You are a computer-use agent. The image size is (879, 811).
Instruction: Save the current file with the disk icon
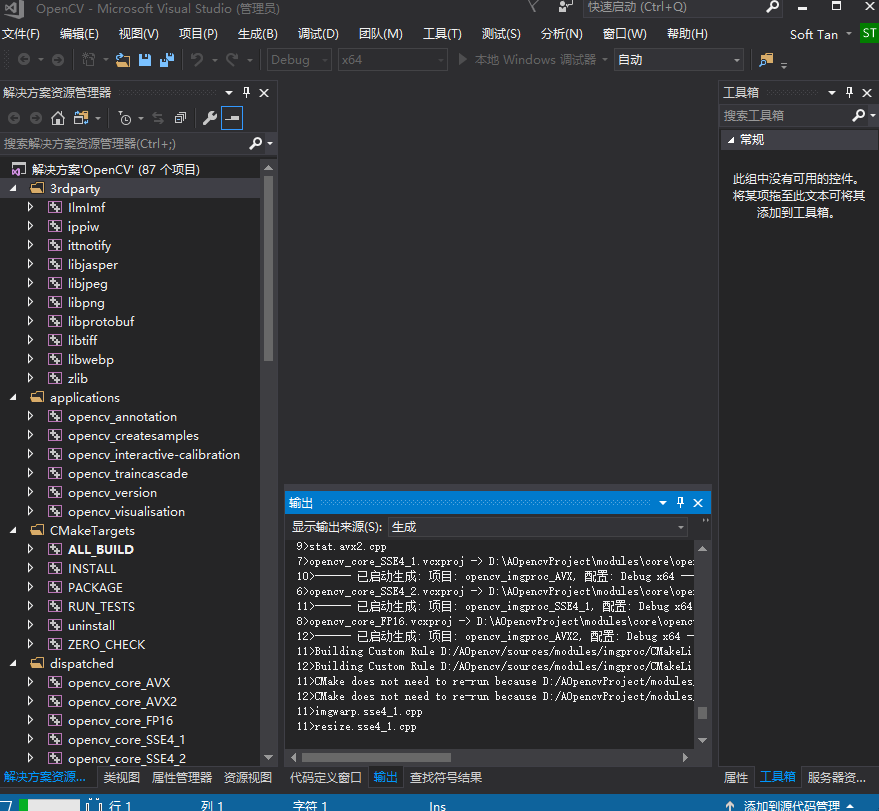145,59
